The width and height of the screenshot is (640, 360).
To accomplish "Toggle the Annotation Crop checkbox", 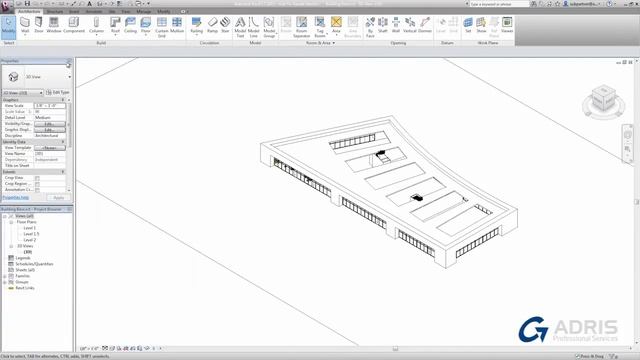I will 37,190.
